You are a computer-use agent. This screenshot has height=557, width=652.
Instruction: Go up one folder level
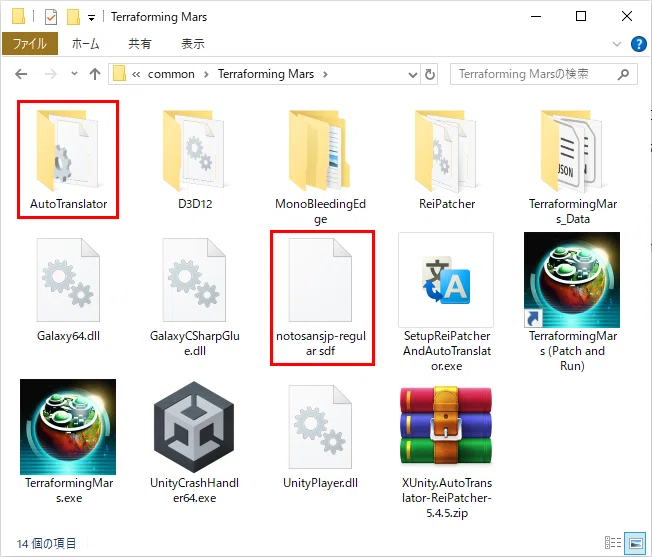95,74
